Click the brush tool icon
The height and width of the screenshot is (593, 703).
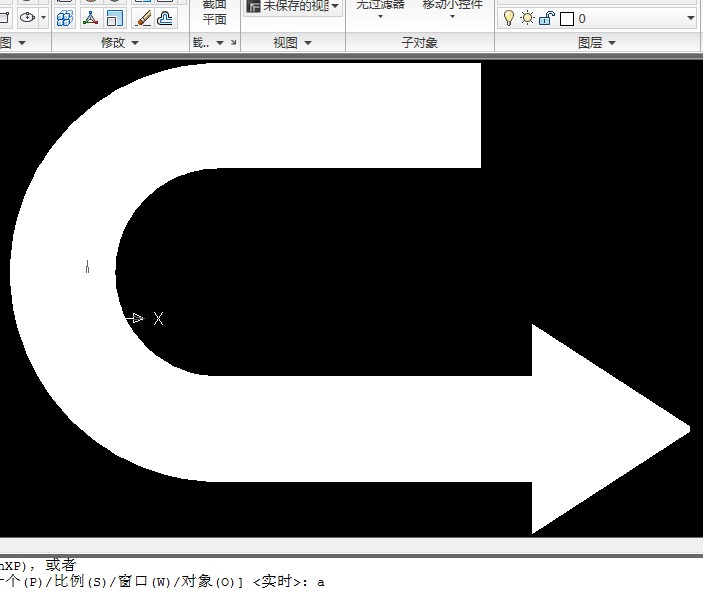(x=143, y=19)
